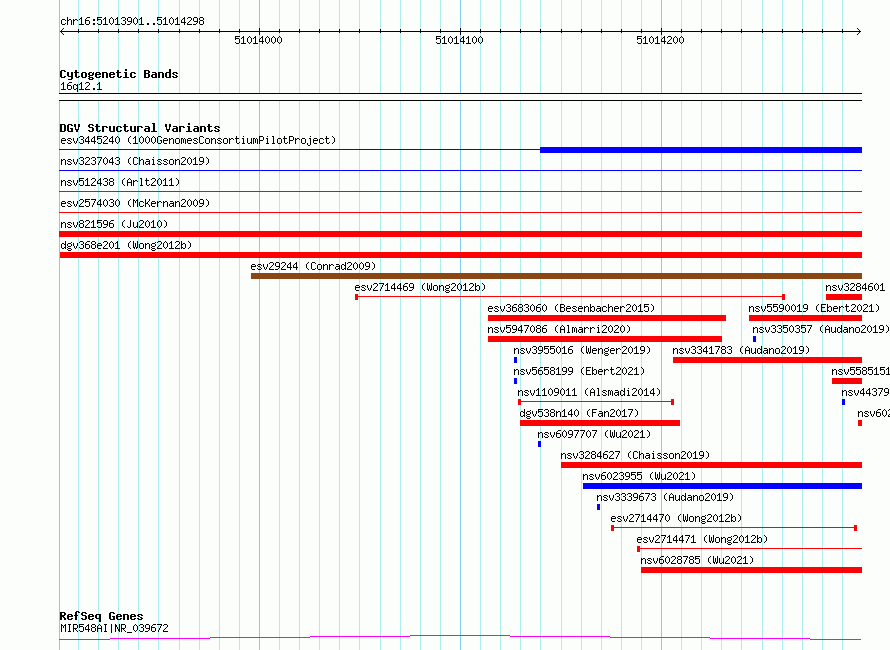Click the dgv538n140 red variant bar
This screenshot has width=890, height=650.
tap(600, 423)
